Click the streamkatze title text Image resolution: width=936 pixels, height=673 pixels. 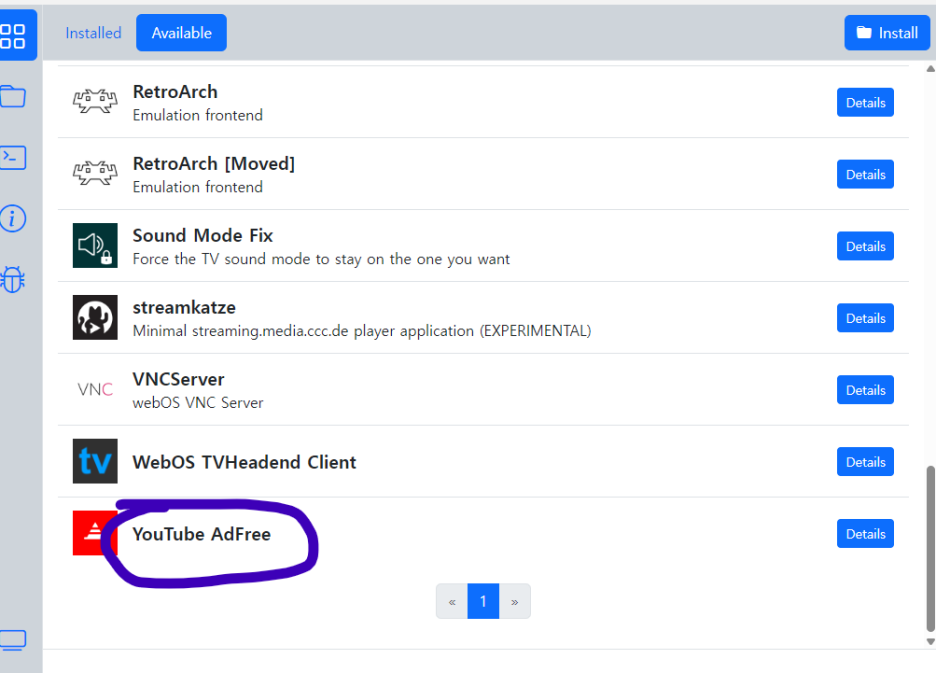tap(184, 307)
